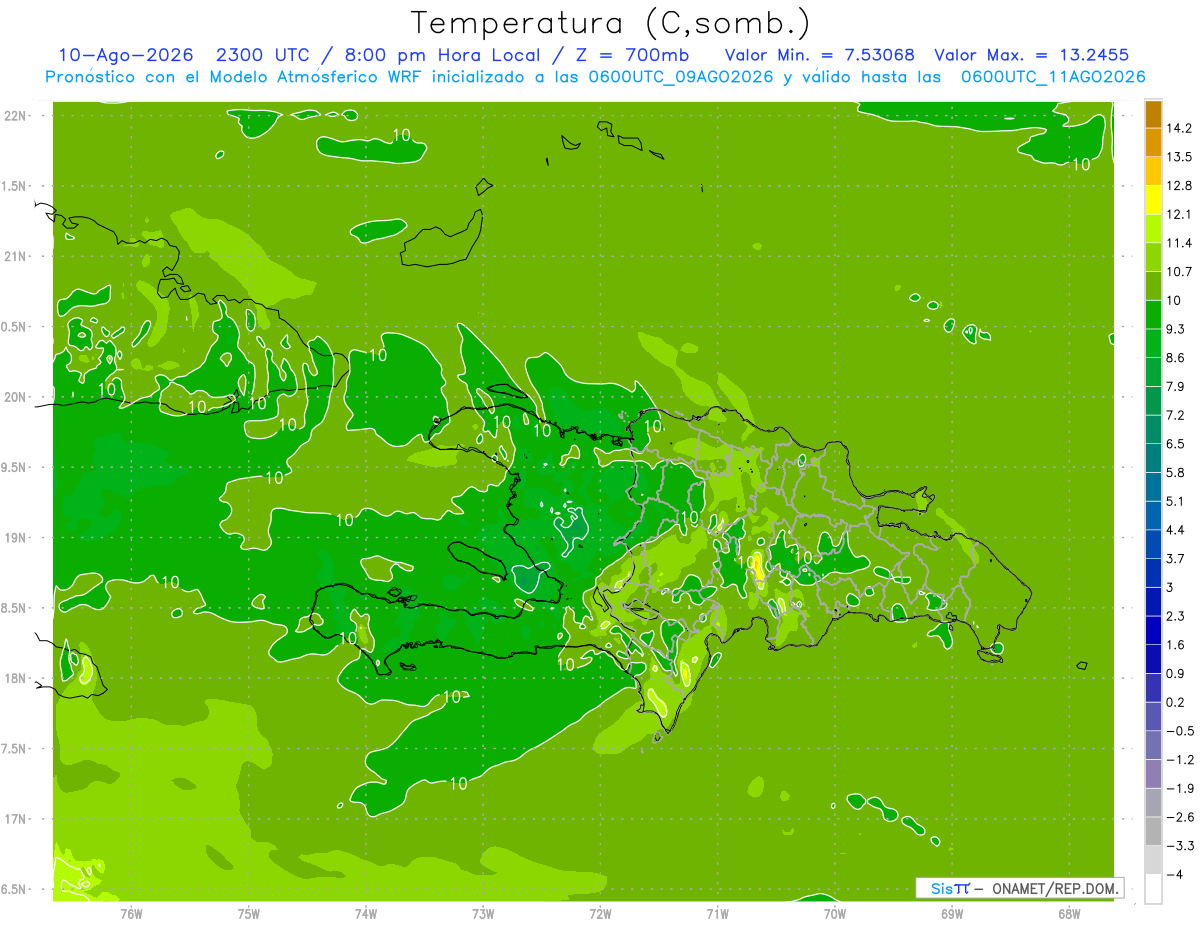Select the dark blue swatch between 1.6 and 0.9

pyautogui.click(x=1153, y=659)
